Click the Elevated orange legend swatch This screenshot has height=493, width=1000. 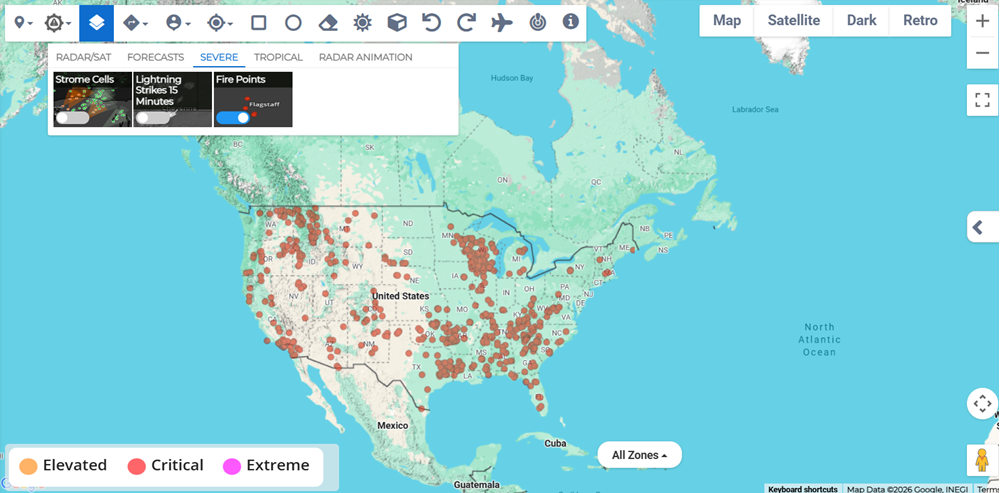(x=28, y=466)
